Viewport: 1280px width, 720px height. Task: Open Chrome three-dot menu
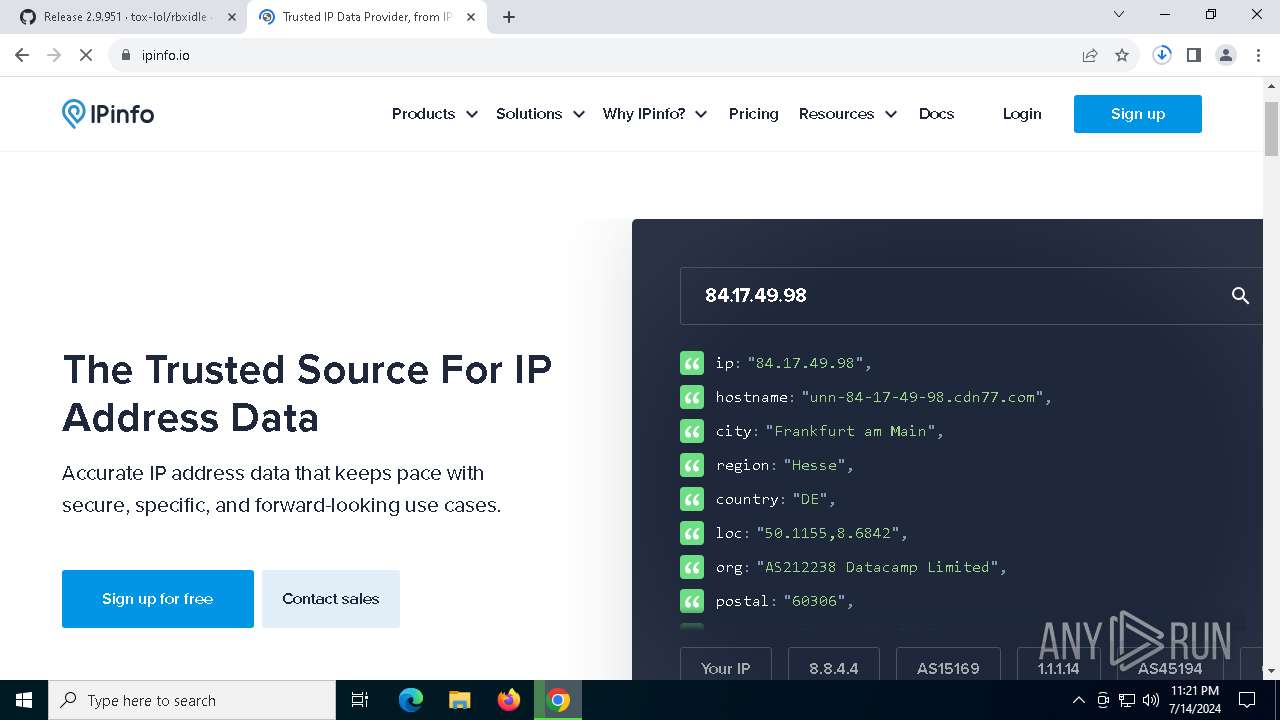coord(1258,55)
